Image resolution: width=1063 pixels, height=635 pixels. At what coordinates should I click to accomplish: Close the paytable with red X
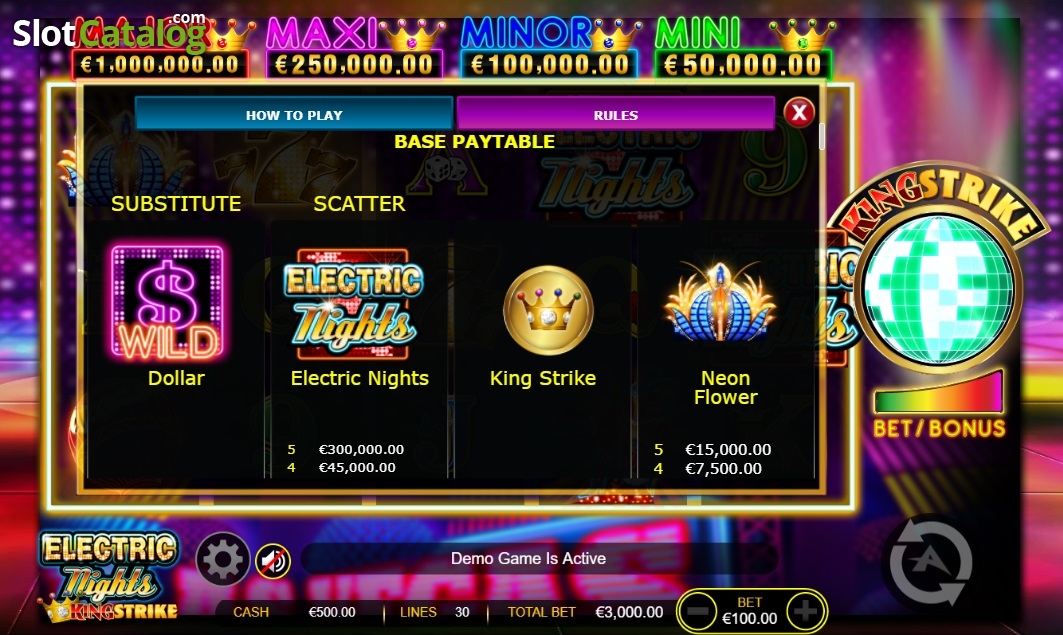799,112
